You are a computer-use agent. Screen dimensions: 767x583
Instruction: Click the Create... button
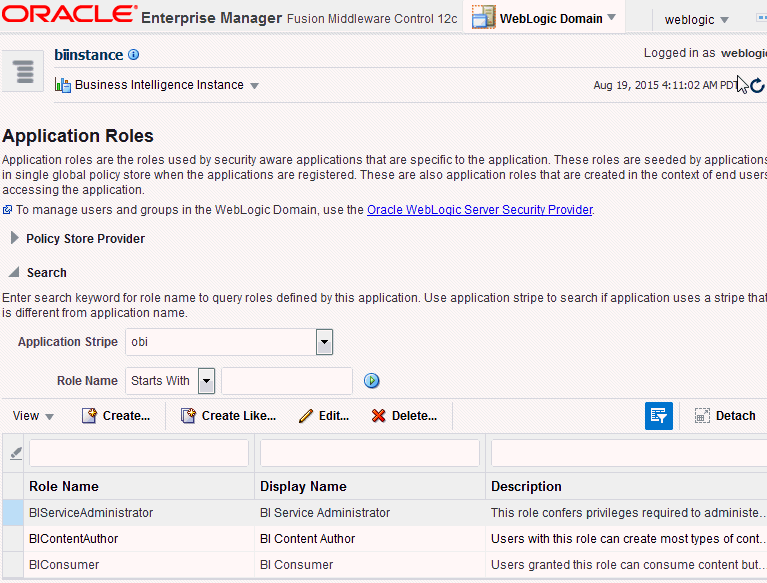(x=116, y=416)
